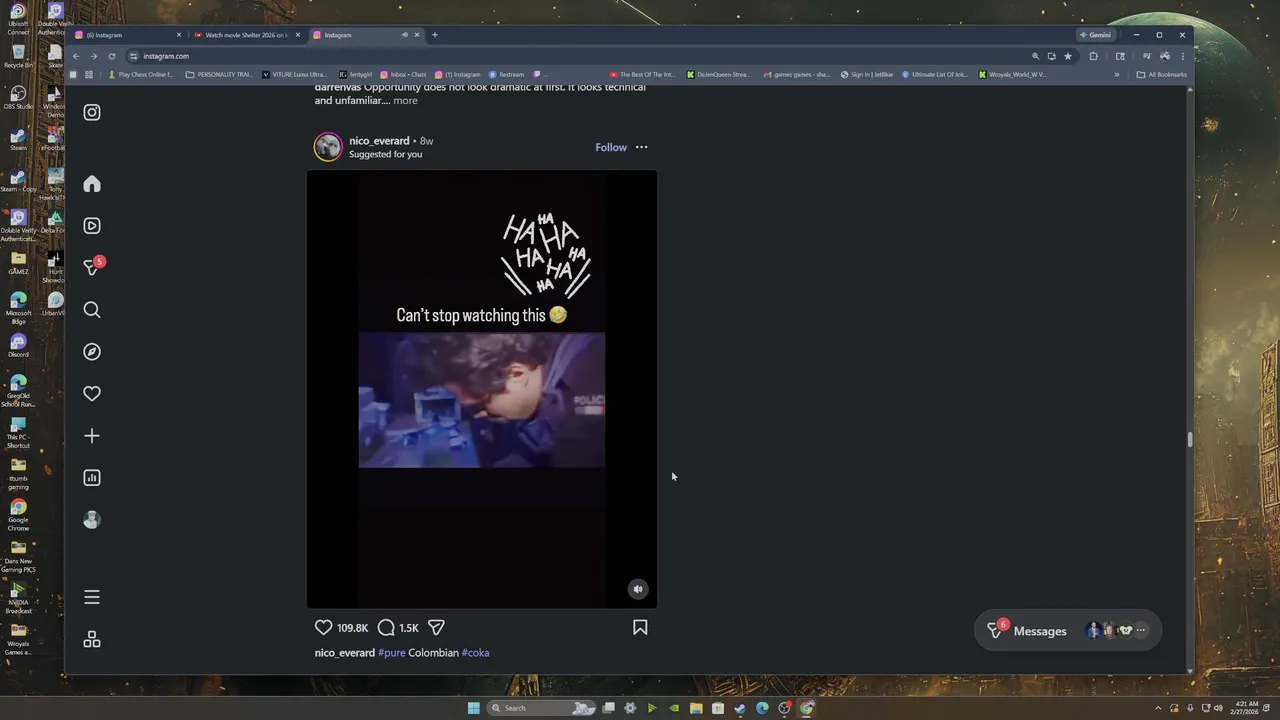This screenshot has height=720, width=1280.
Task: Like the nico_everard post
Action: (x=323, y=627)
